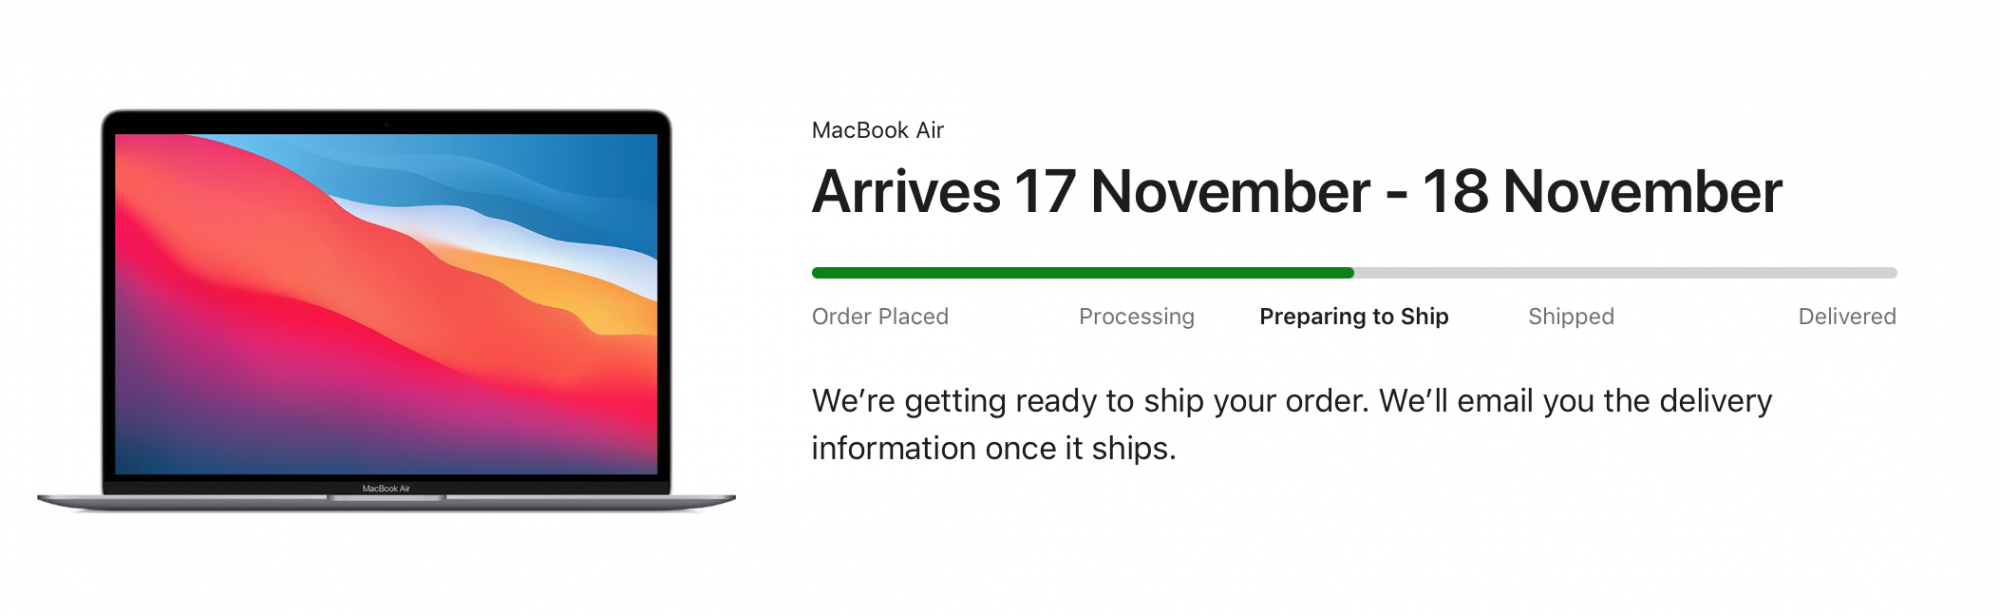Select the Preparing to Ship stage label
Screen dimensions: 2000x616
click(1353, 317)
